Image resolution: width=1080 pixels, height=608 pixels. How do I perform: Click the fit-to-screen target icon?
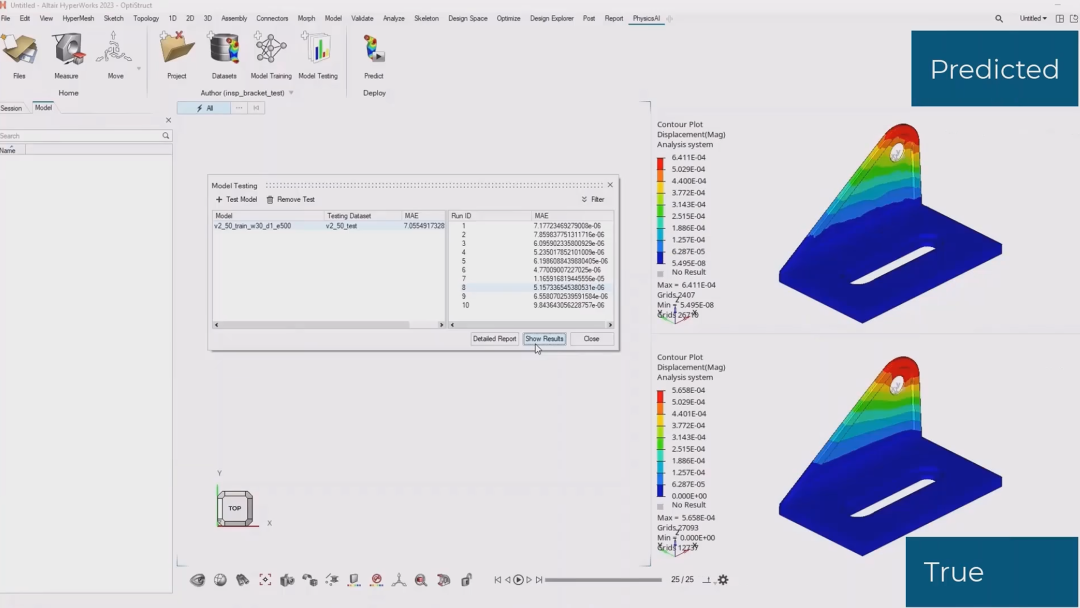[265, 580]
